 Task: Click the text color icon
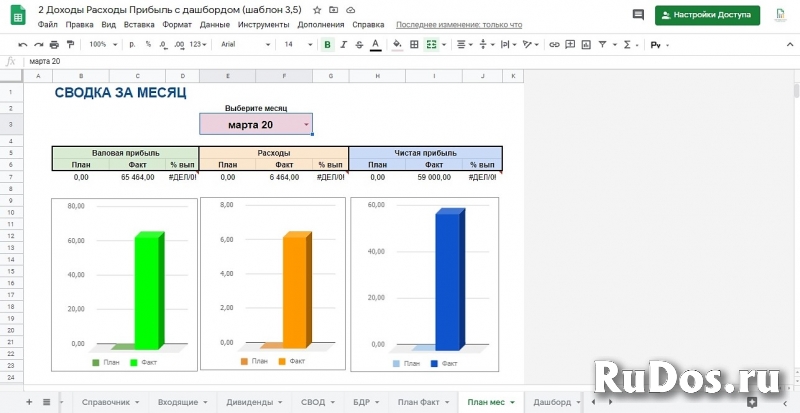375,45
